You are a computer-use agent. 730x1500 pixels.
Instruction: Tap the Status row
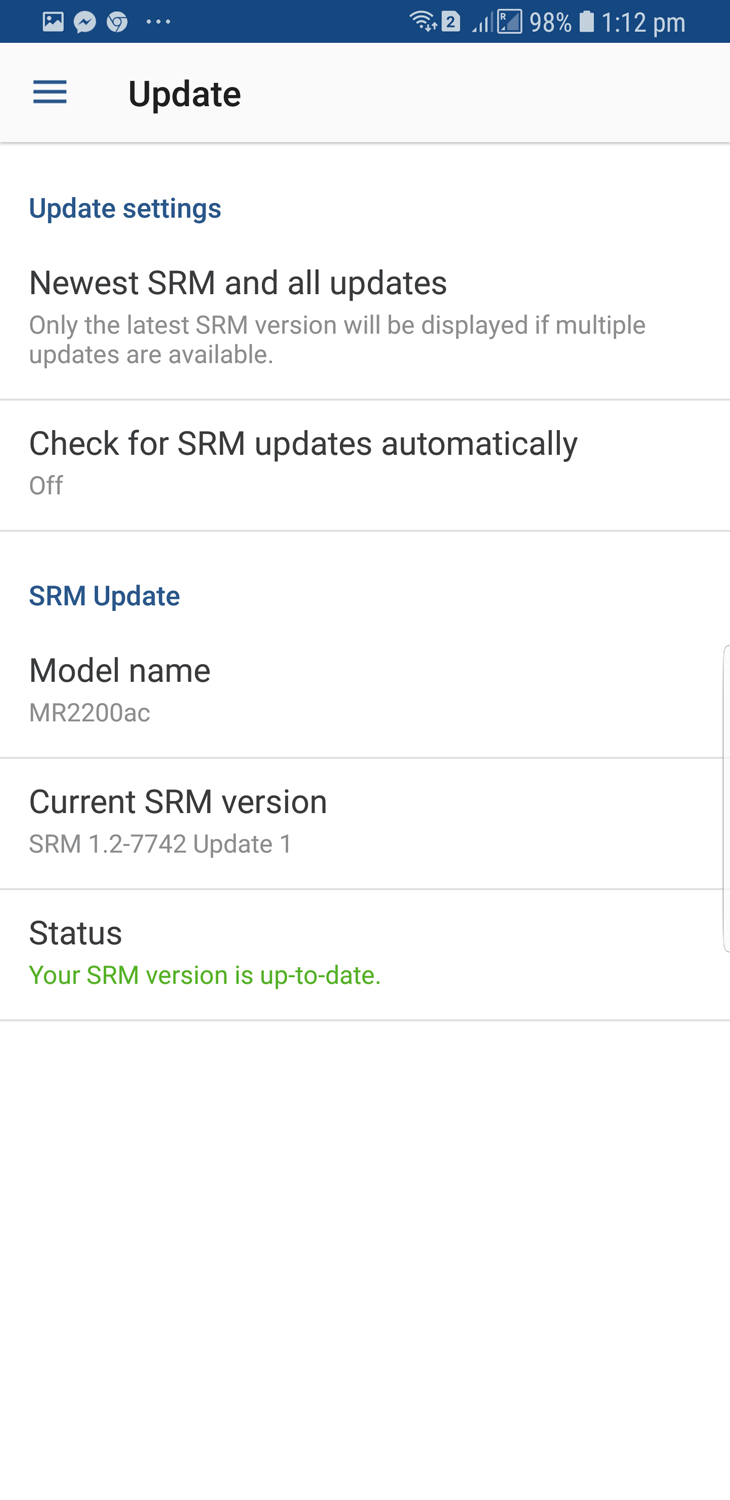pyautogui.click(x=365, y=954)
